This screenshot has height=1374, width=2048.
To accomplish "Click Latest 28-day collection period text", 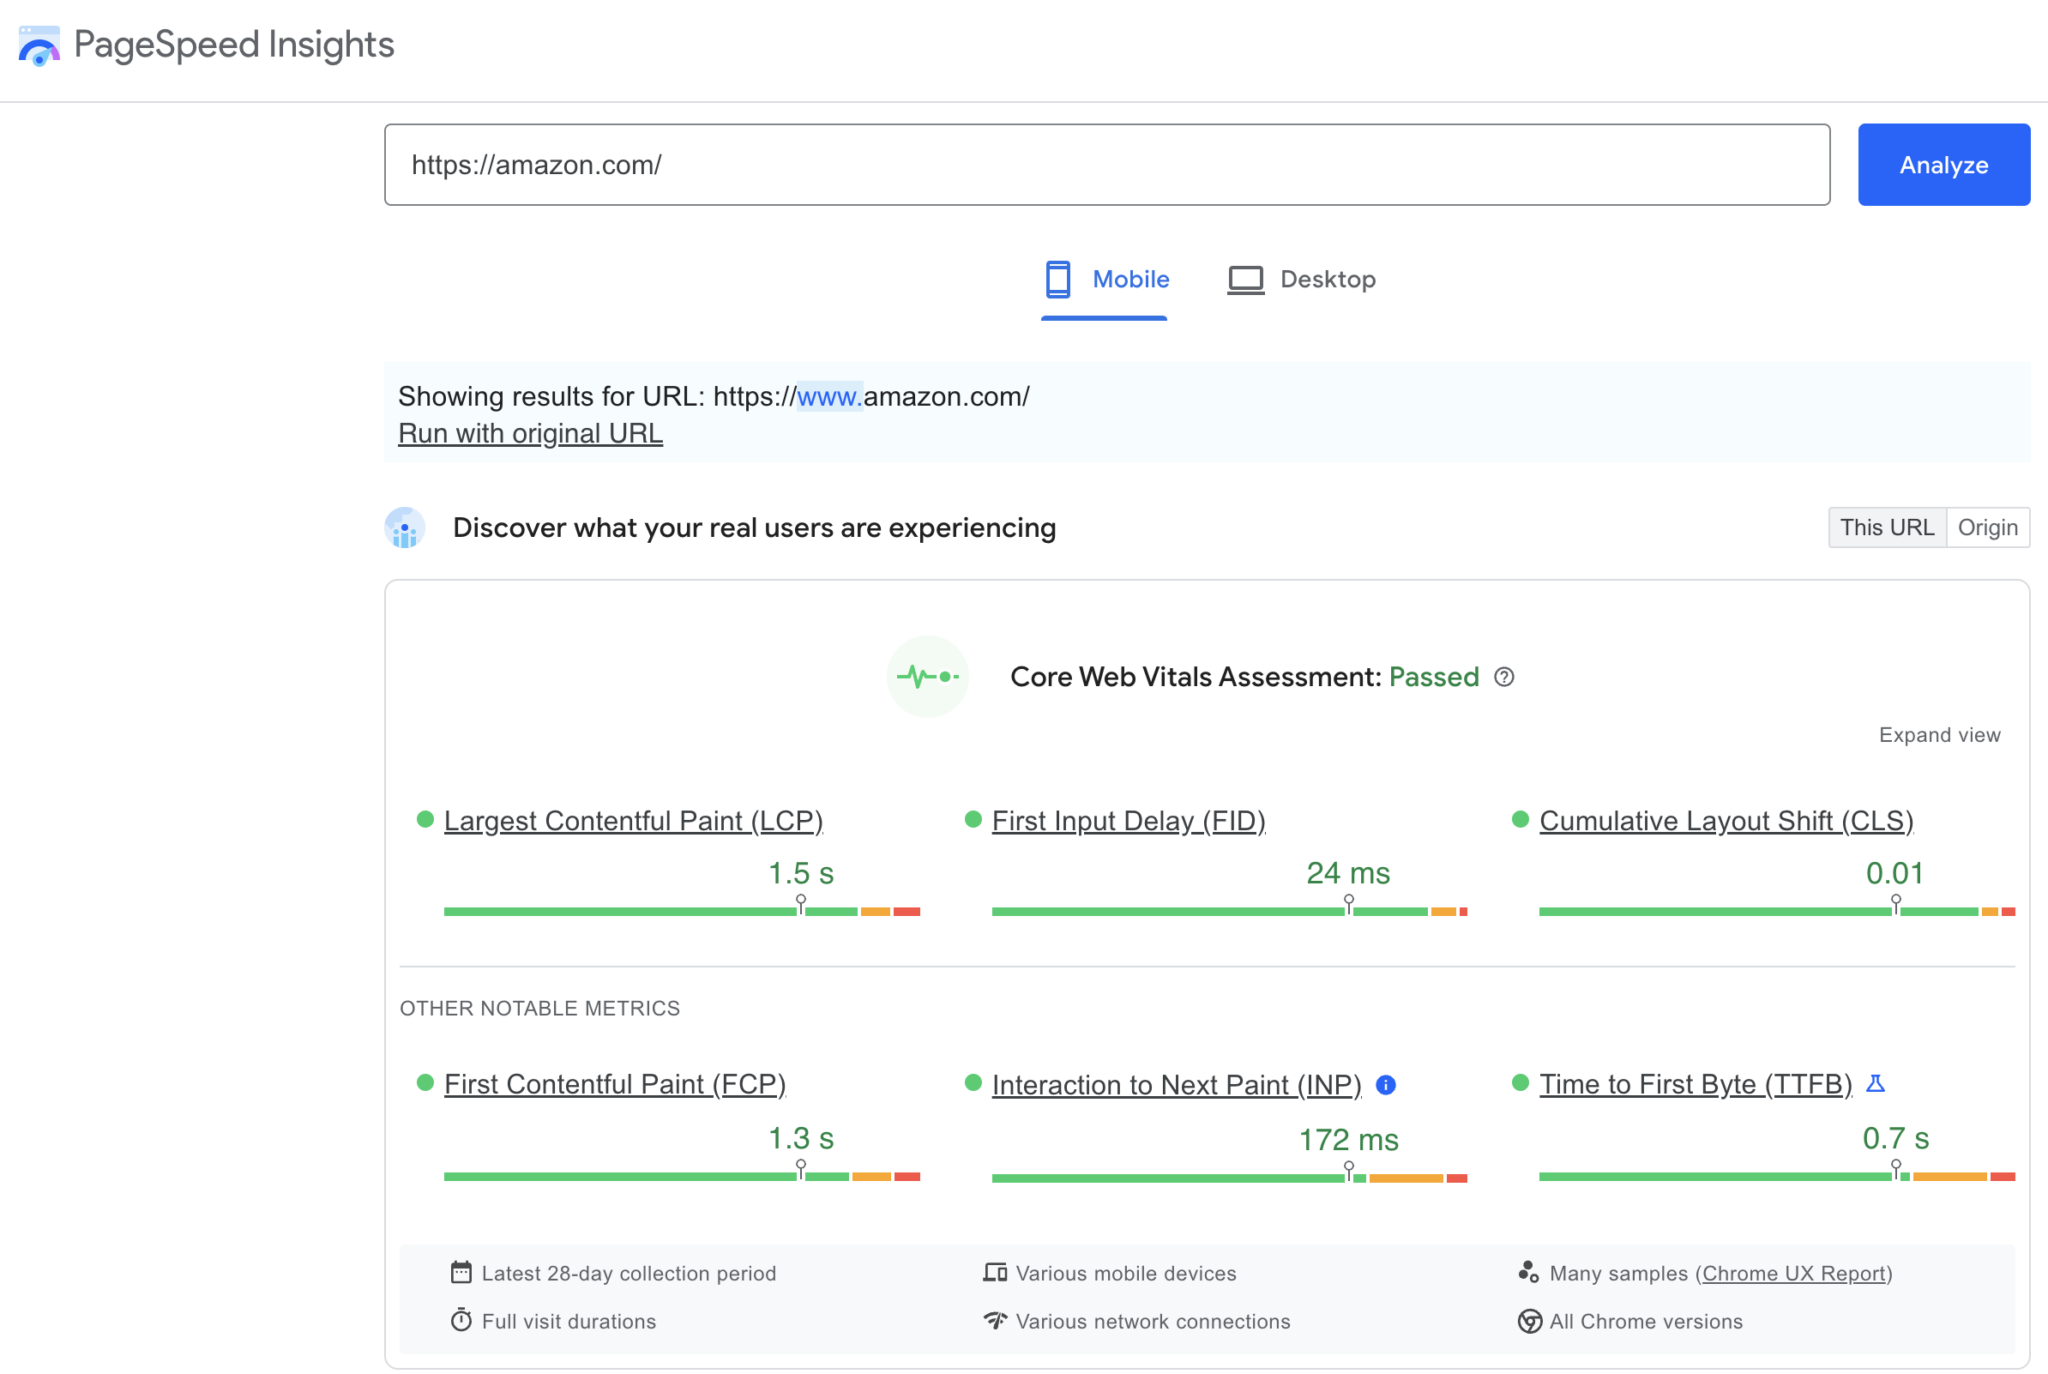I will coord(629,1274).
